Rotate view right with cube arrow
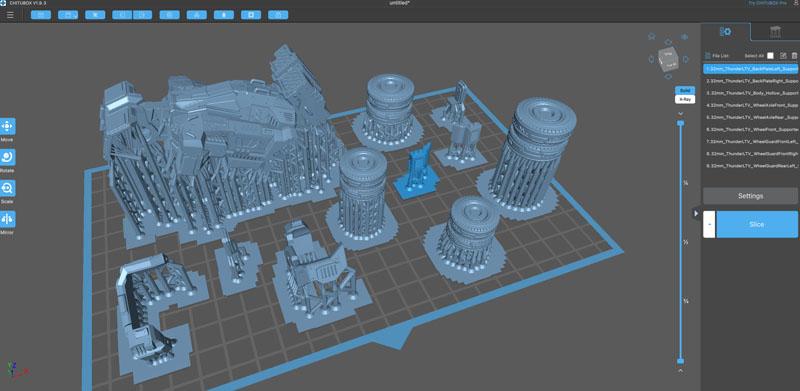The height and width of the screenshot is (391, 800). pos(685,59)
